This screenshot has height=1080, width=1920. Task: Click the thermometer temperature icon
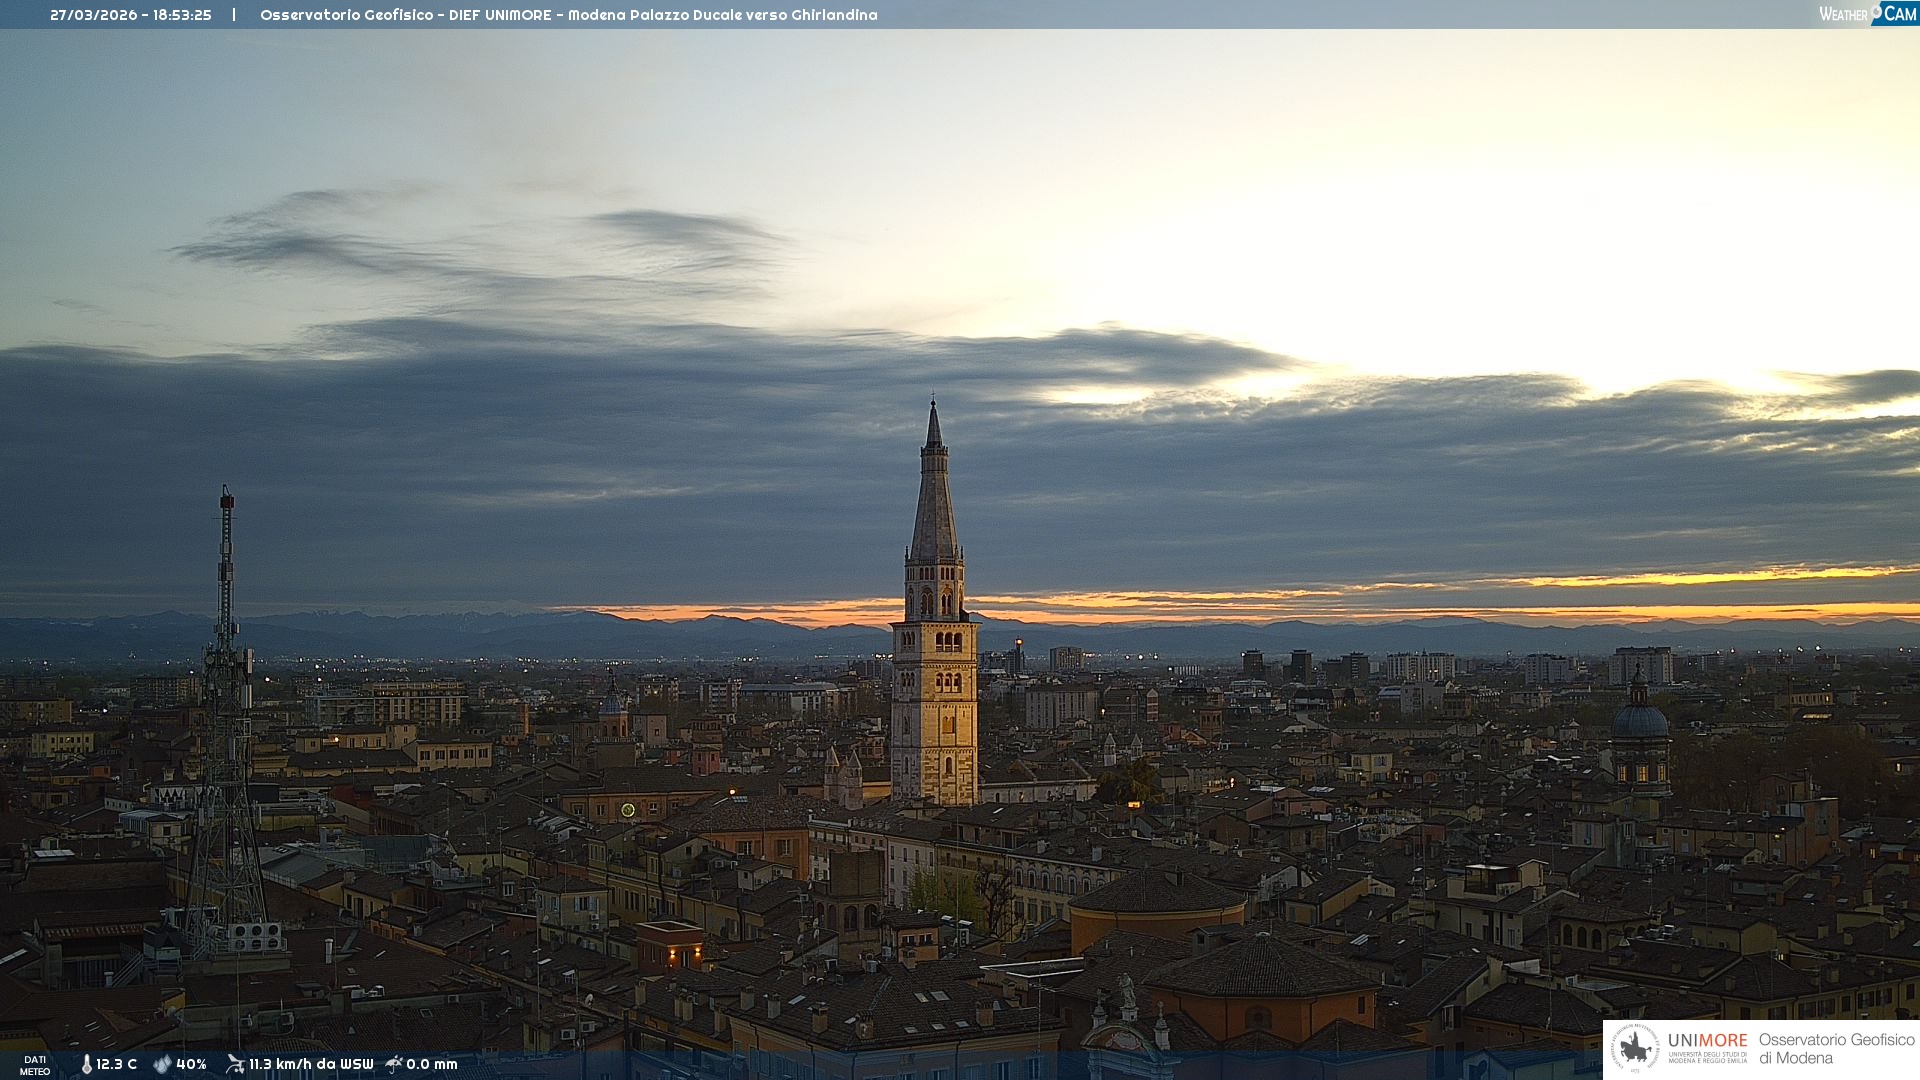86,1064
